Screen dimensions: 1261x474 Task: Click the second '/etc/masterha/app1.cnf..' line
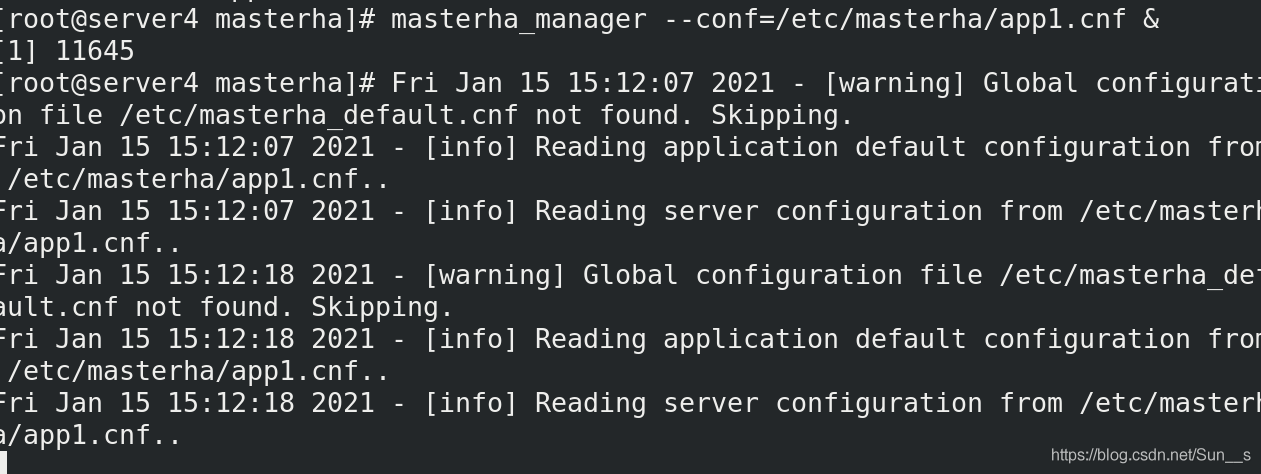[x=198, y=371]
